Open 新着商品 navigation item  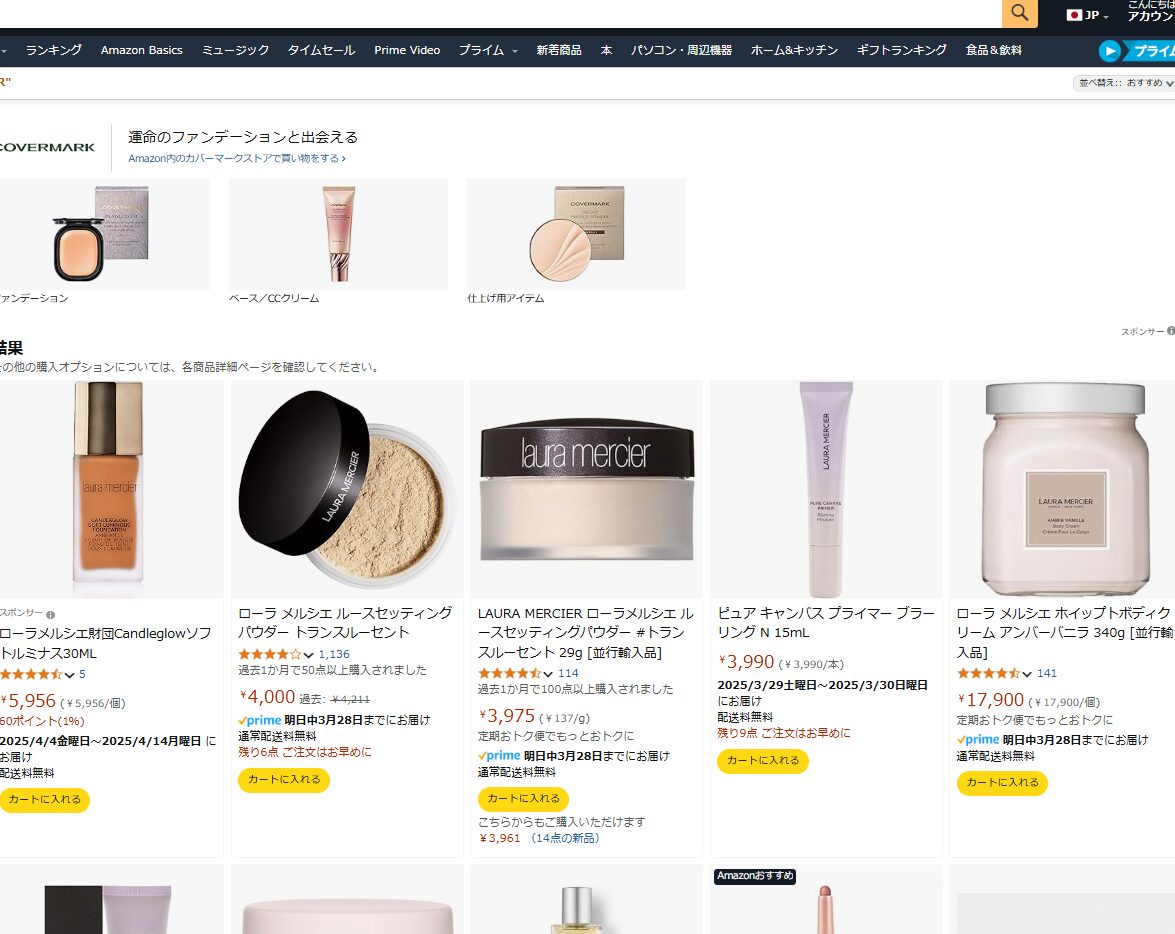coord(559,50)
